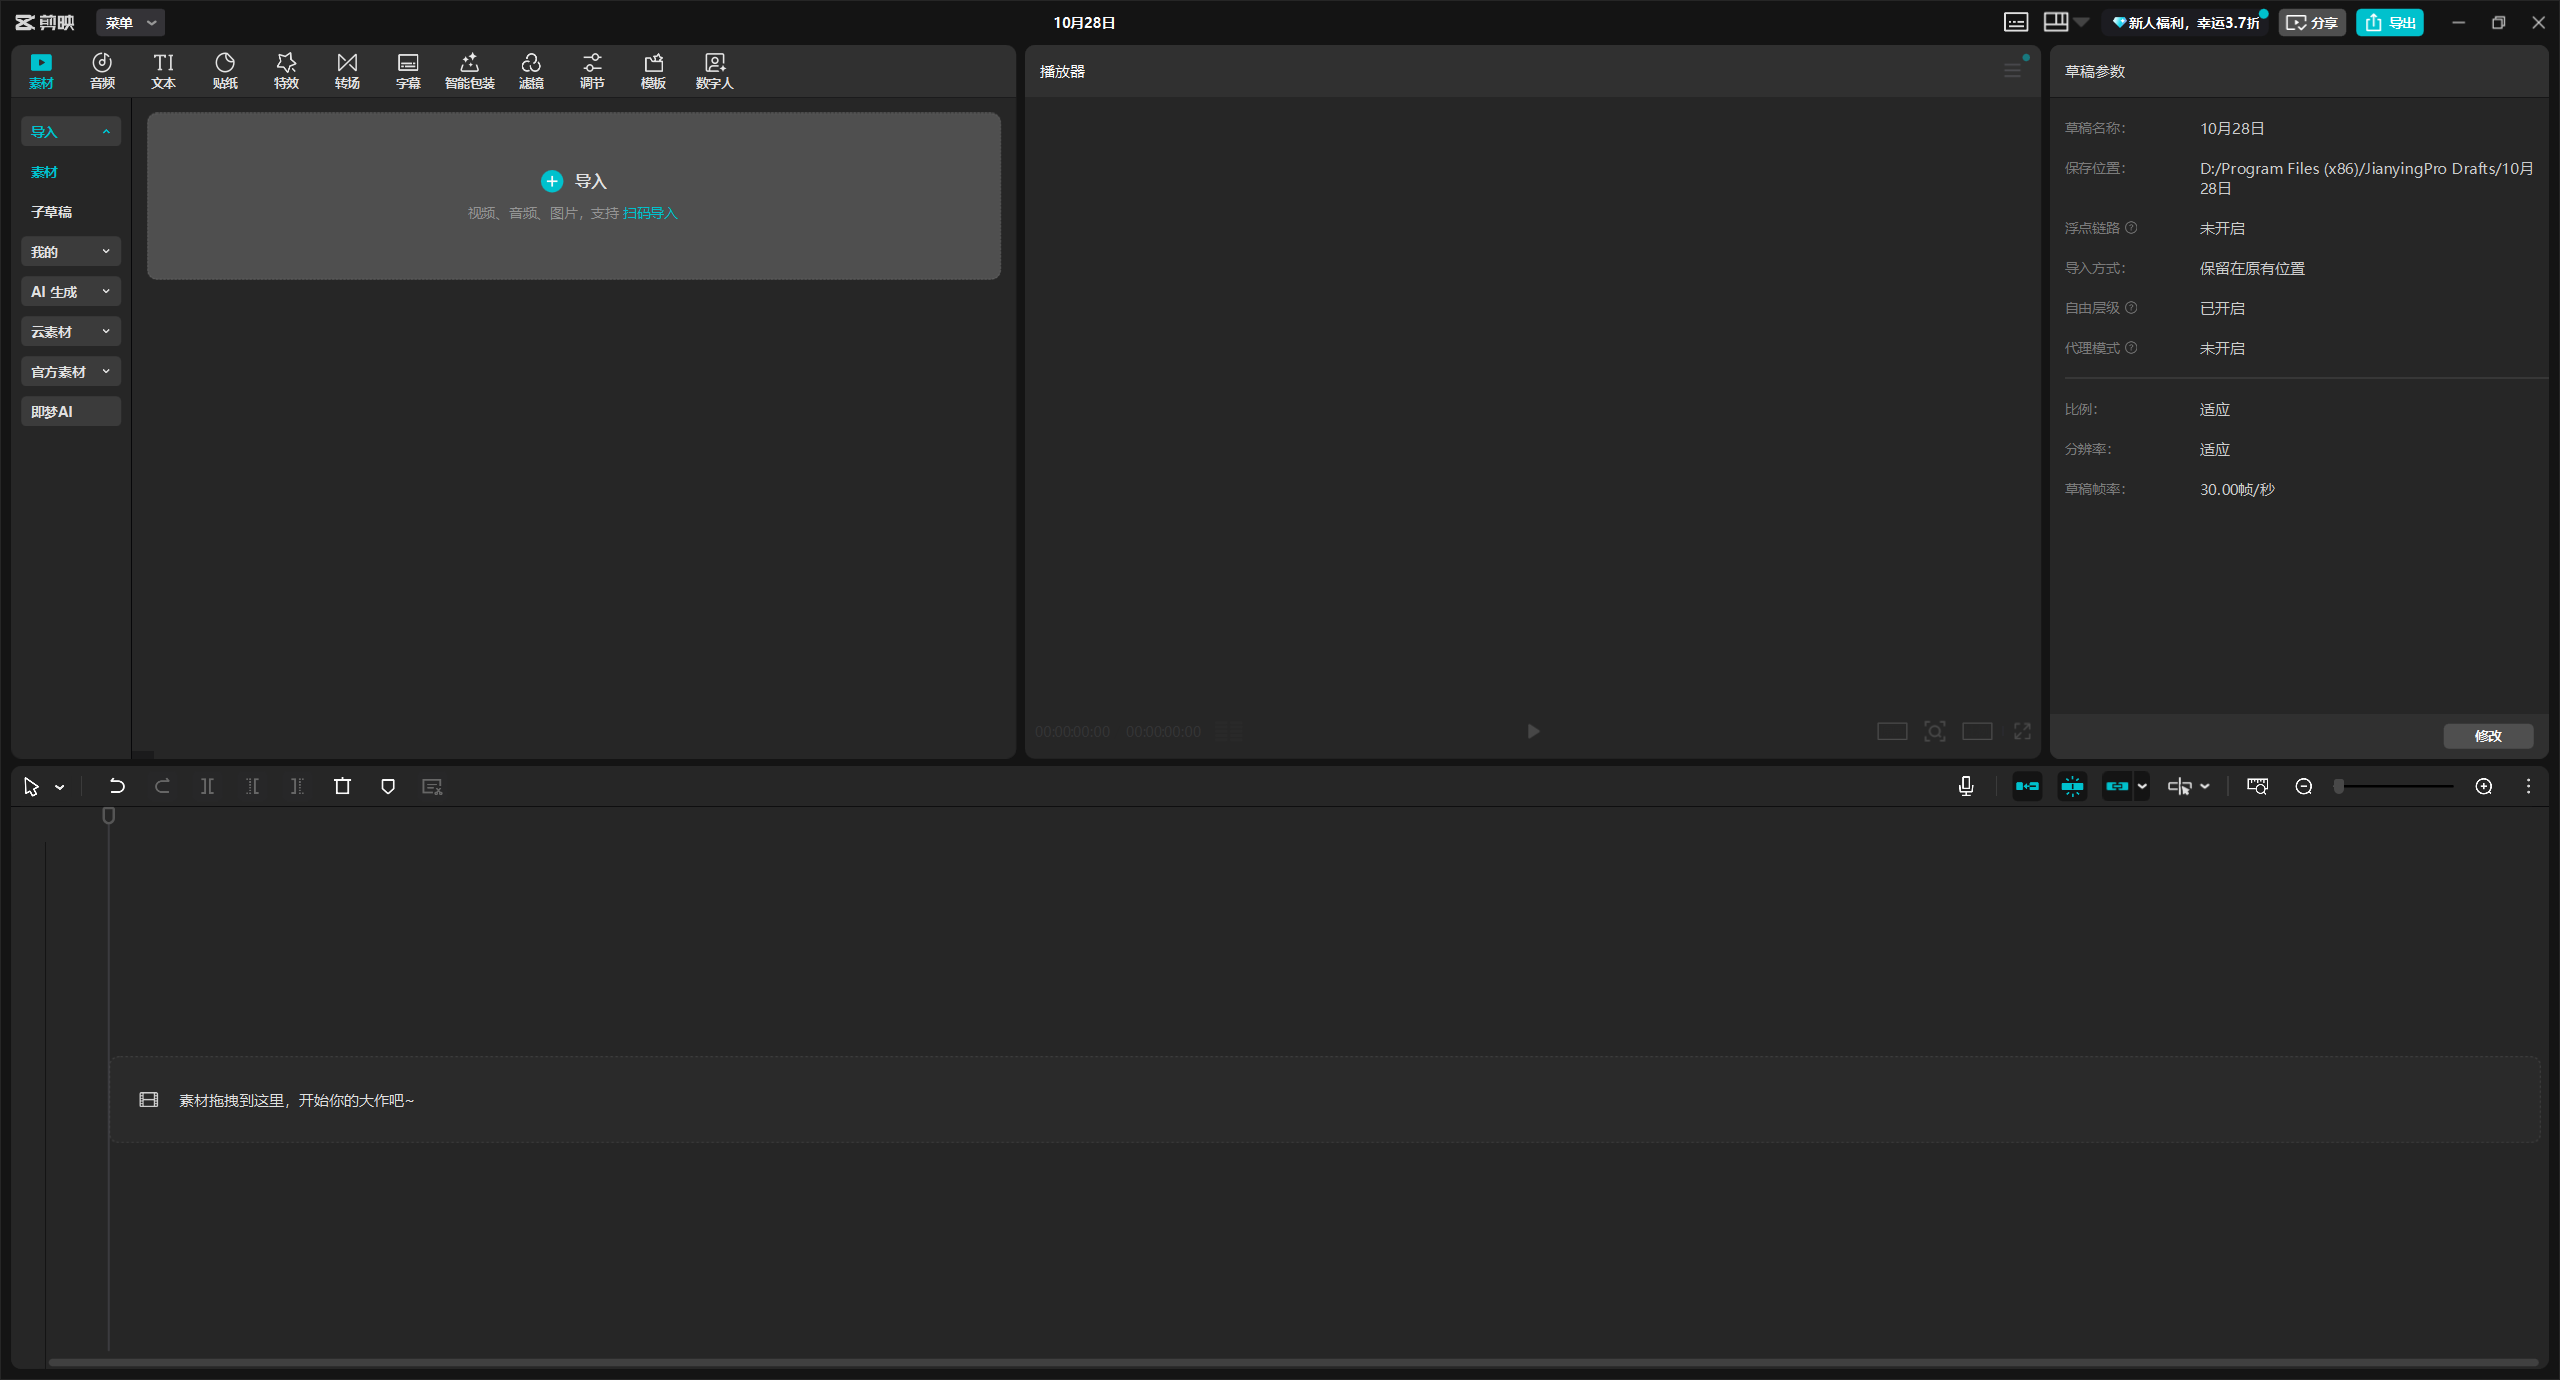This screenshot has width=2560, height=1380.
Task: Switch to the 音频 audio tab
Action: (102, 71)
